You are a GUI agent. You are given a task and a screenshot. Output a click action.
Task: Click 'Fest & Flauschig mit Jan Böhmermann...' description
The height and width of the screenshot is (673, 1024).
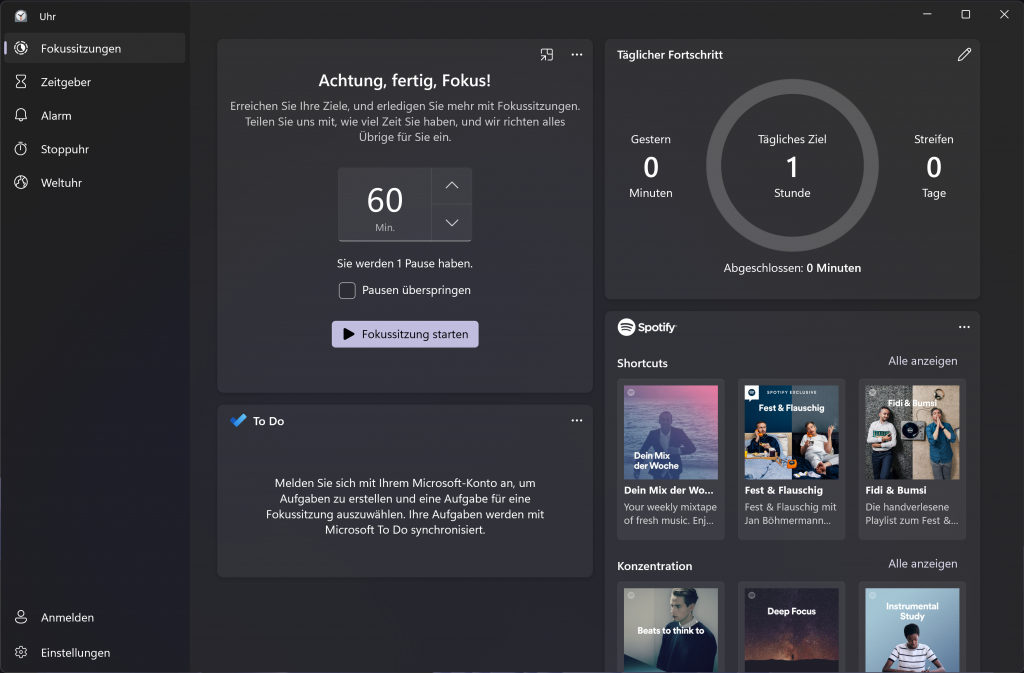[790, 514]
